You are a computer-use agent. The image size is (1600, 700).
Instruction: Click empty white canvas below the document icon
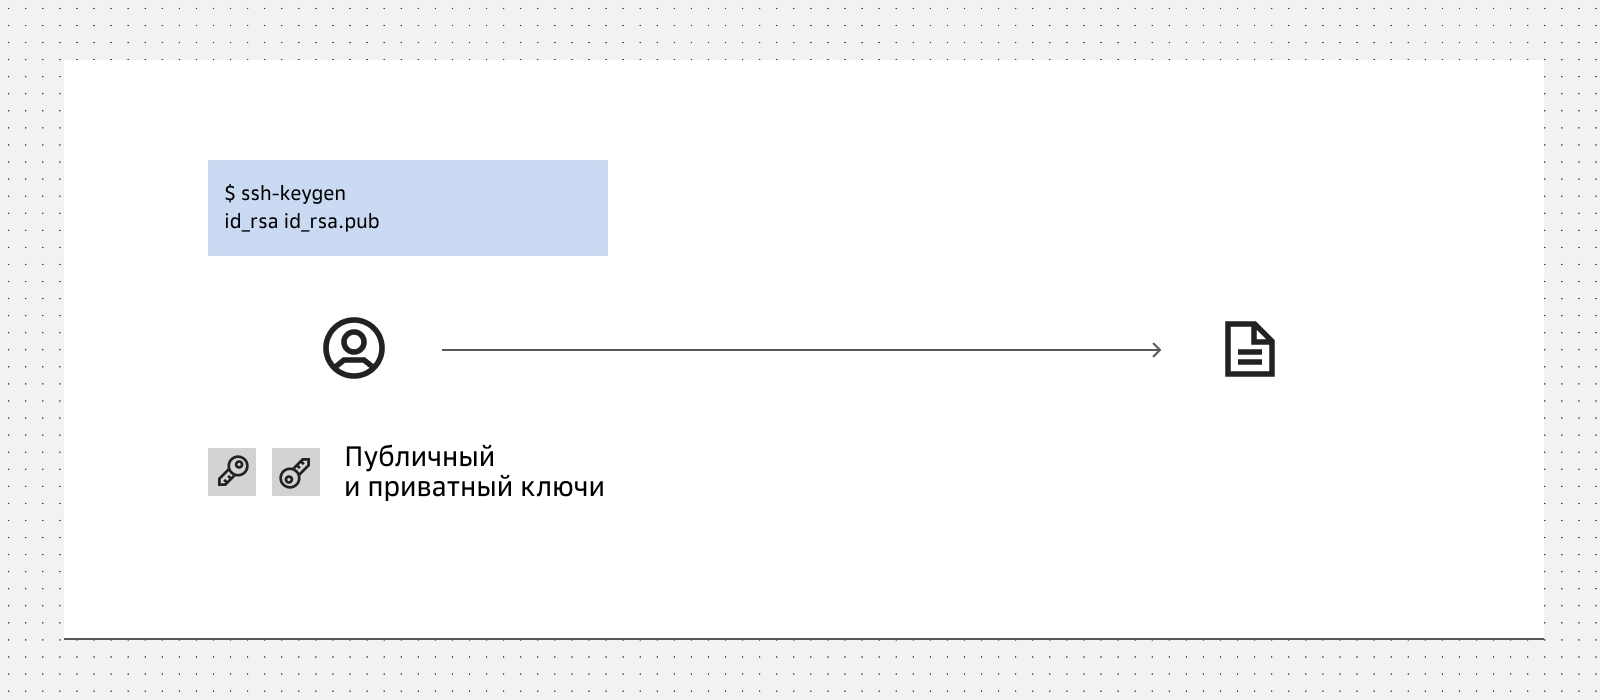coord(1250,500)
